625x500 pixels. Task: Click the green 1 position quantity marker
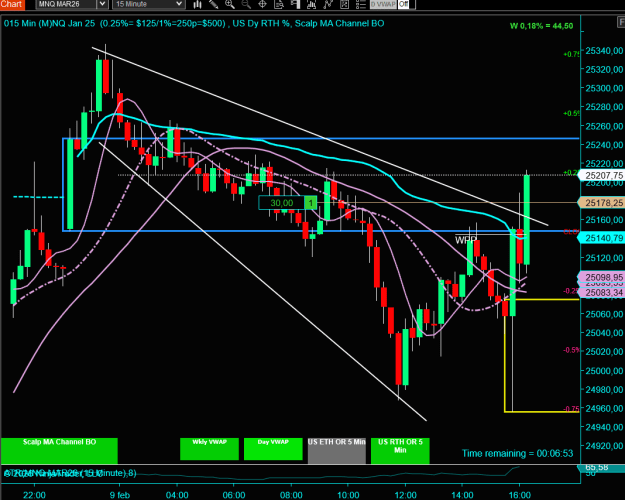[311, 203]
